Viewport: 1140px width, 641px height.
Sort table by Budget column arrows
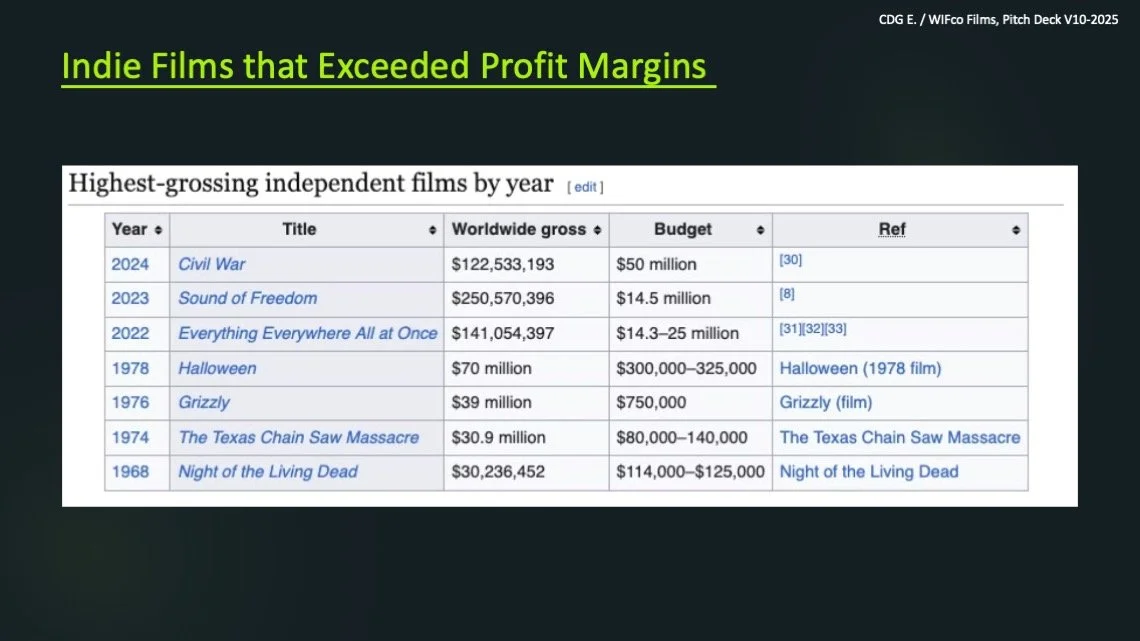point(760,230)
